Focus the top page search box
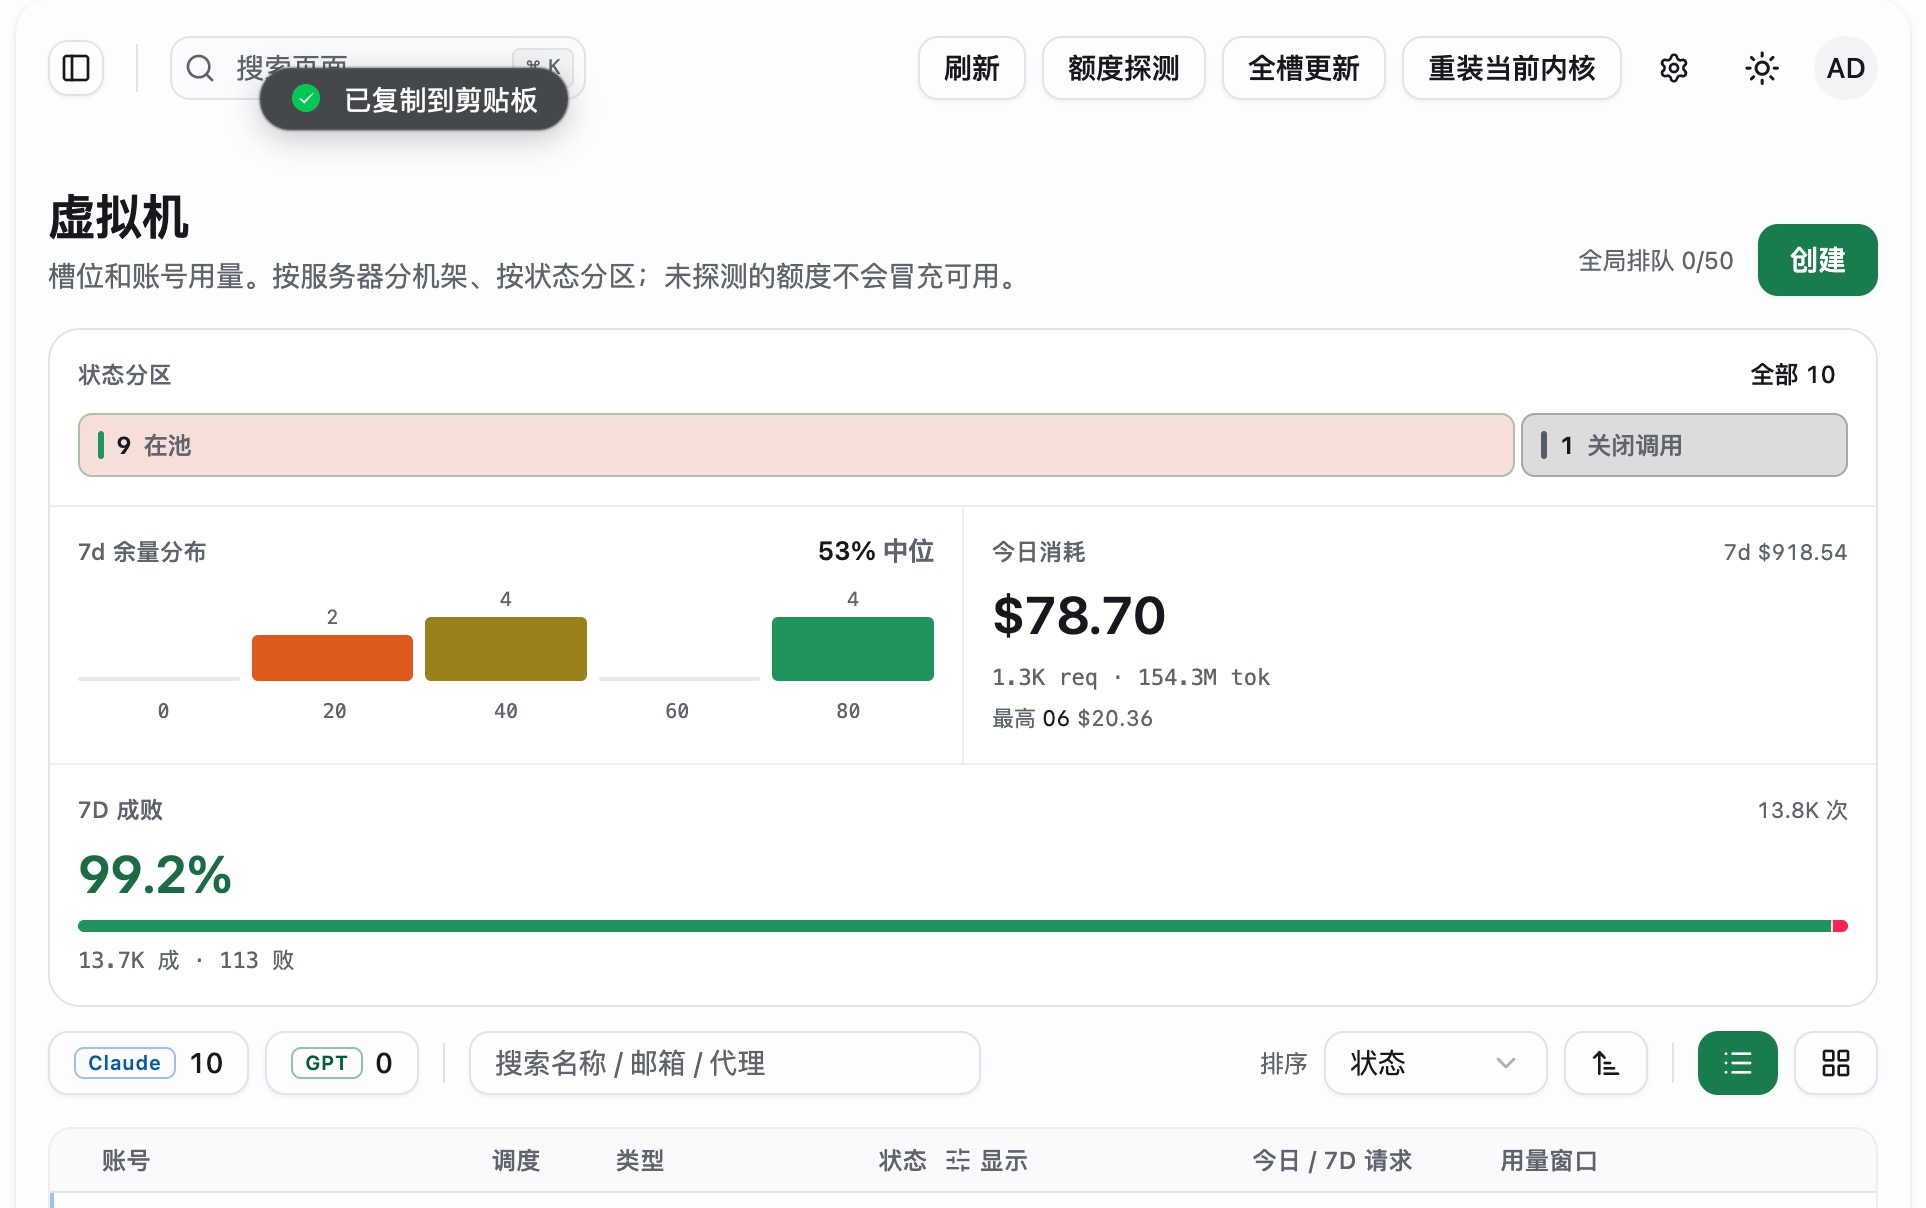This screenshot has width=1926, height=1208. coord(378,68)
